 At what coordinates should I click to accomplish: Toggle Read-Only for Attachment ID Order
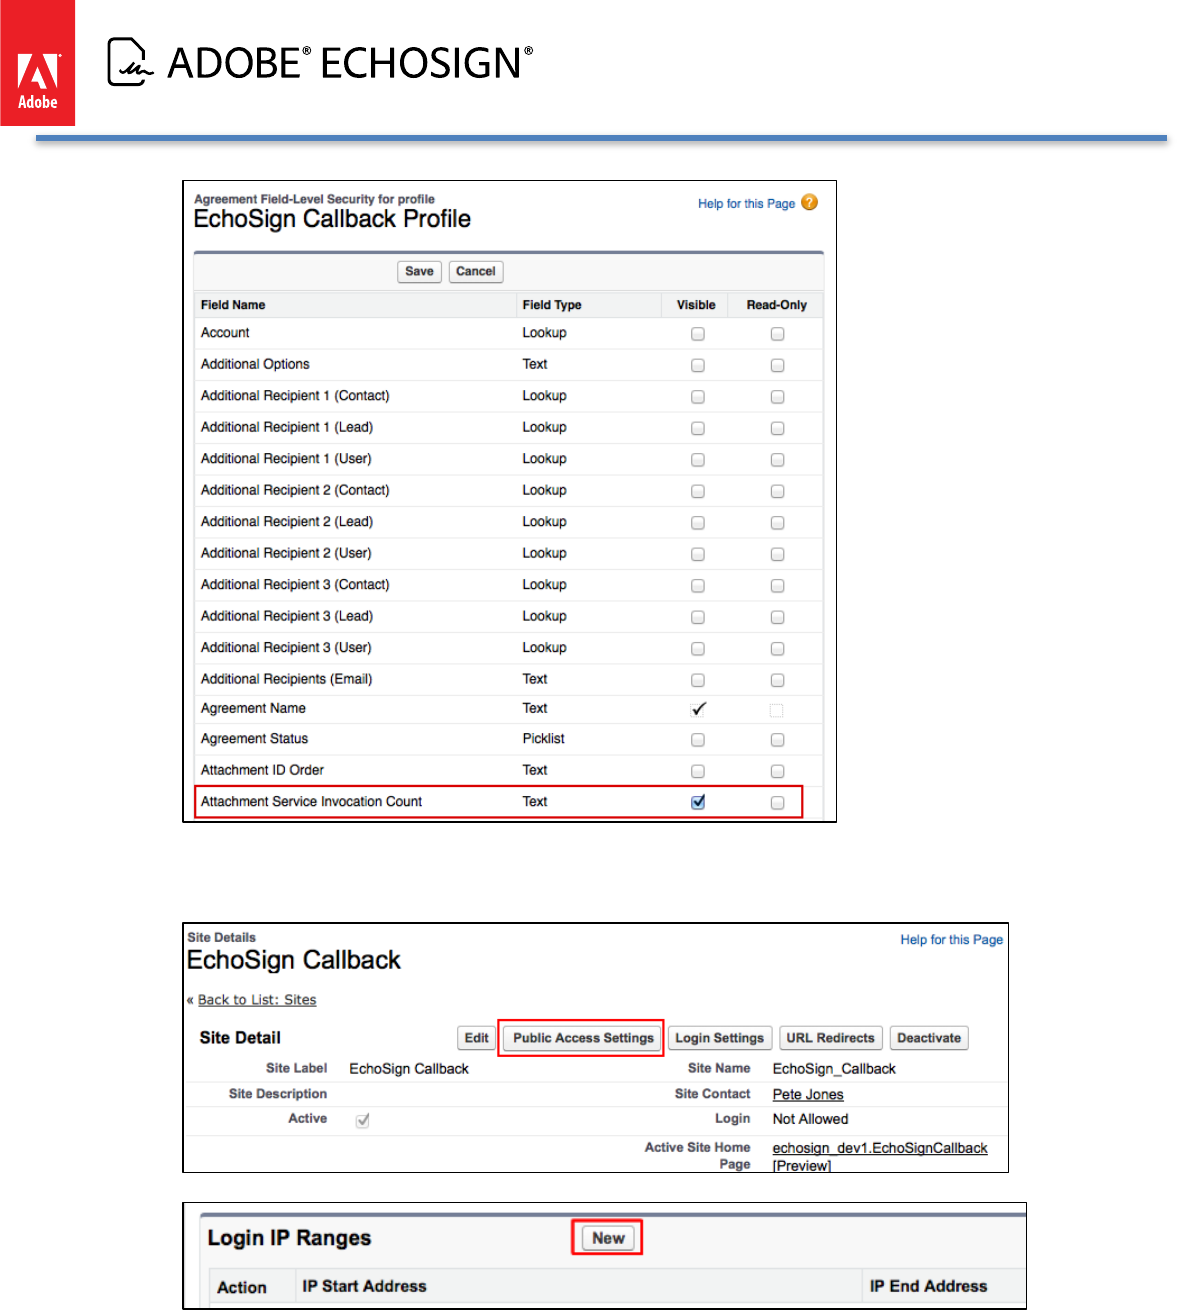[x=777, y=771]
